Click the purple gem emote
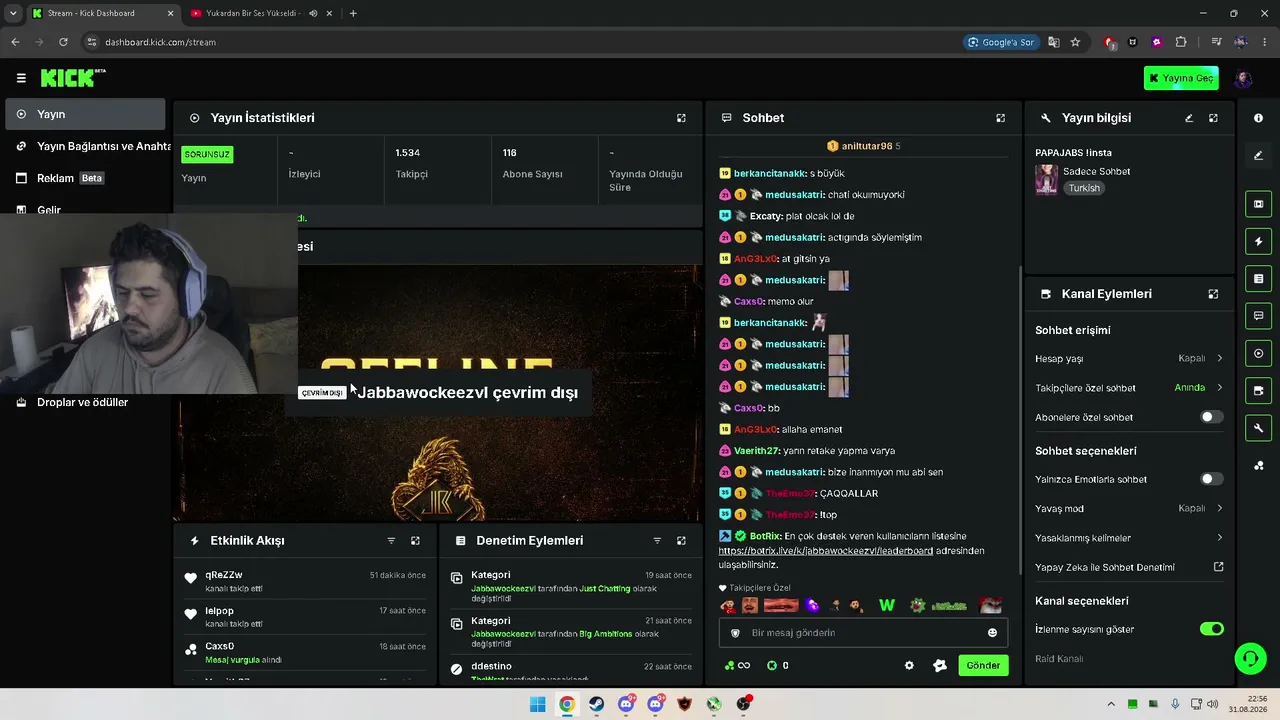The height and width of the screenshot is (720, 1280). tap(812, 605)
